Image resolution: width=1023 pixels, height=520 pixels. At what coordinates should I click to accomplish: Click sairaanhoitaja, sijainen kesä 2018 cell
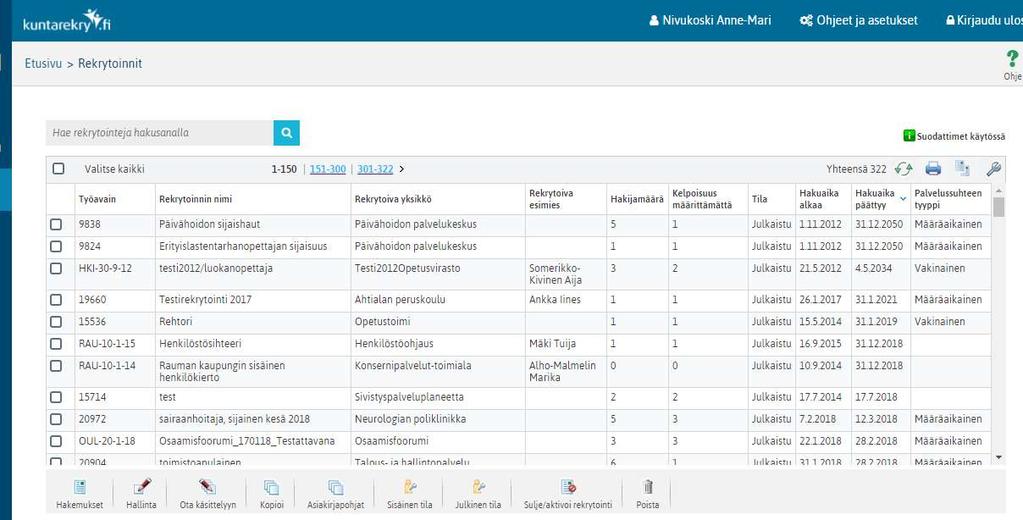coord(234,420)
